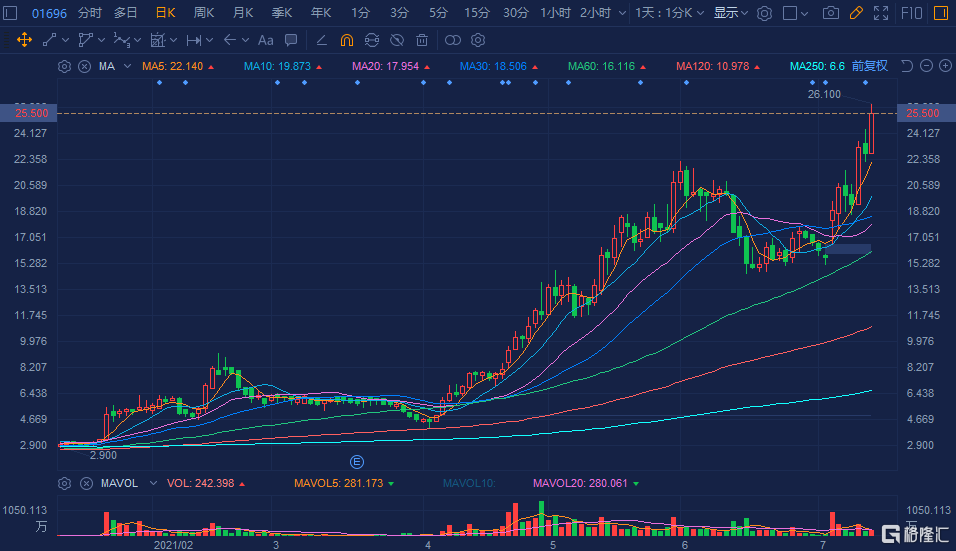Open the F10 company info

point(913,13)
